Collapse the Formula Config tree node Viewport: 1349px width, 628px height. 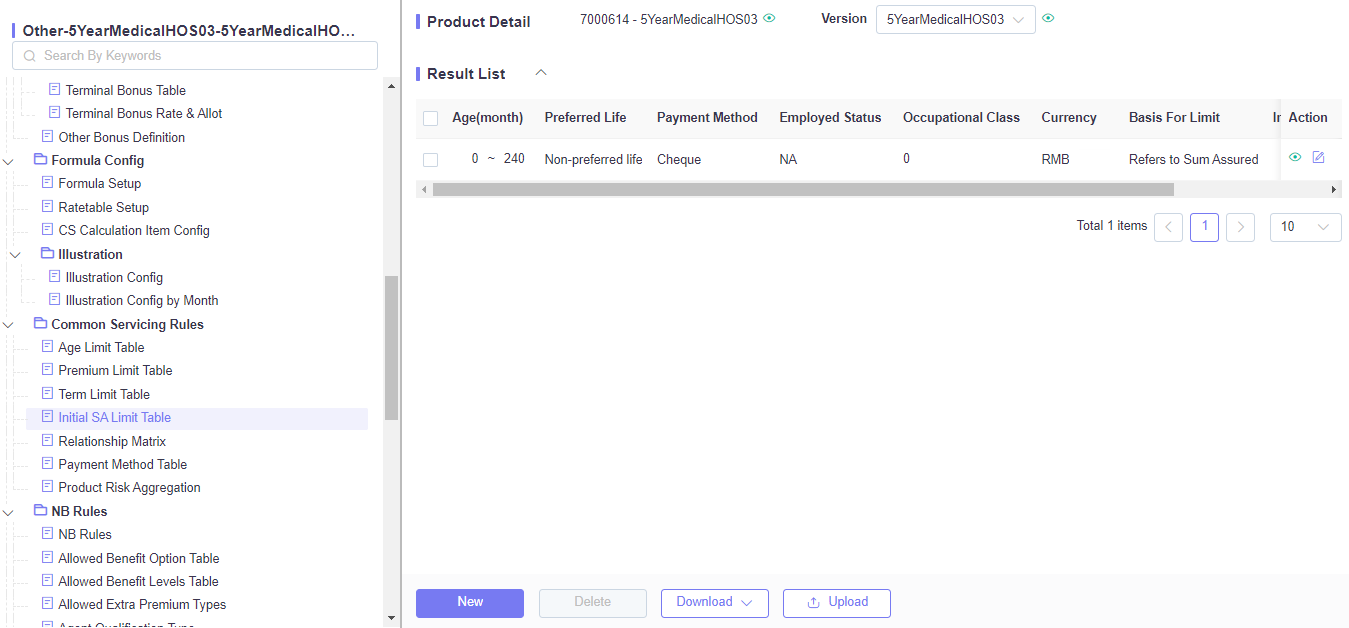pos(9,161)
